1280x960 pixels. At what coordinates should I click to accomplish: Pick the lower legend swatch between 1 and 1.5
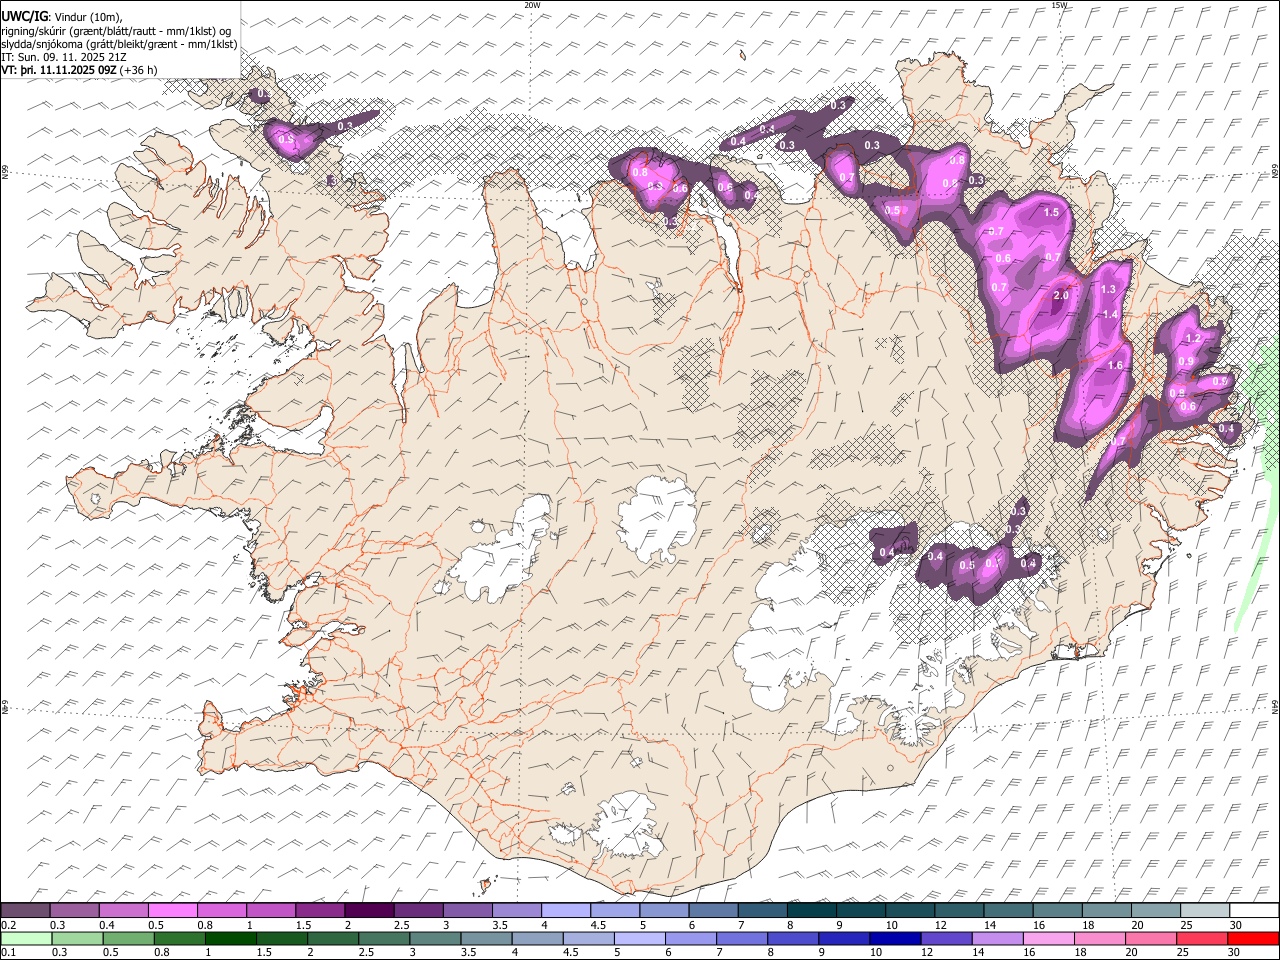[x=230, y=938]
